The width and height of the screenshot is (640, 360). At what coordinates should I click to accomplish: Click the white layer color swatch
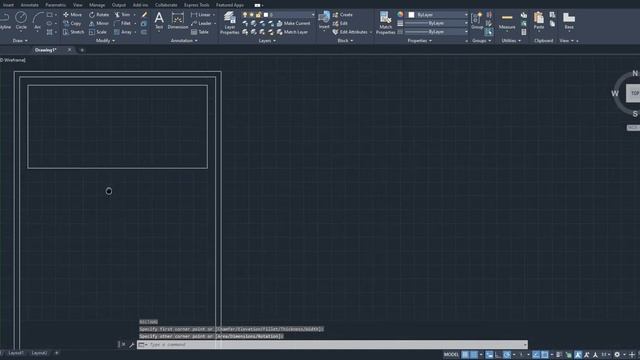coord(266,15)
